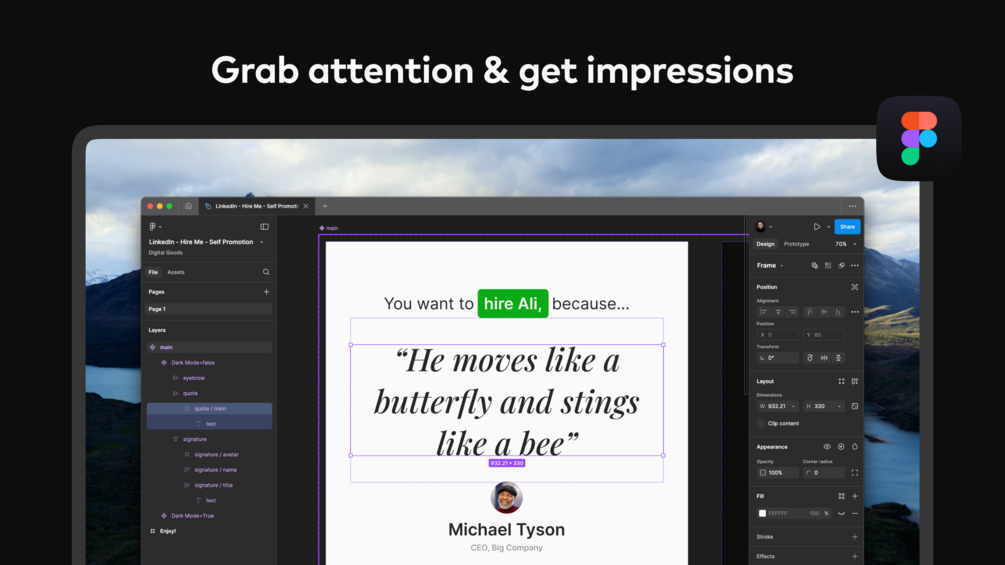The height and width of the screenshot is (565, 1005).
Task: Select the main layer
Action: pyautogui.click(x=209, y=347)
